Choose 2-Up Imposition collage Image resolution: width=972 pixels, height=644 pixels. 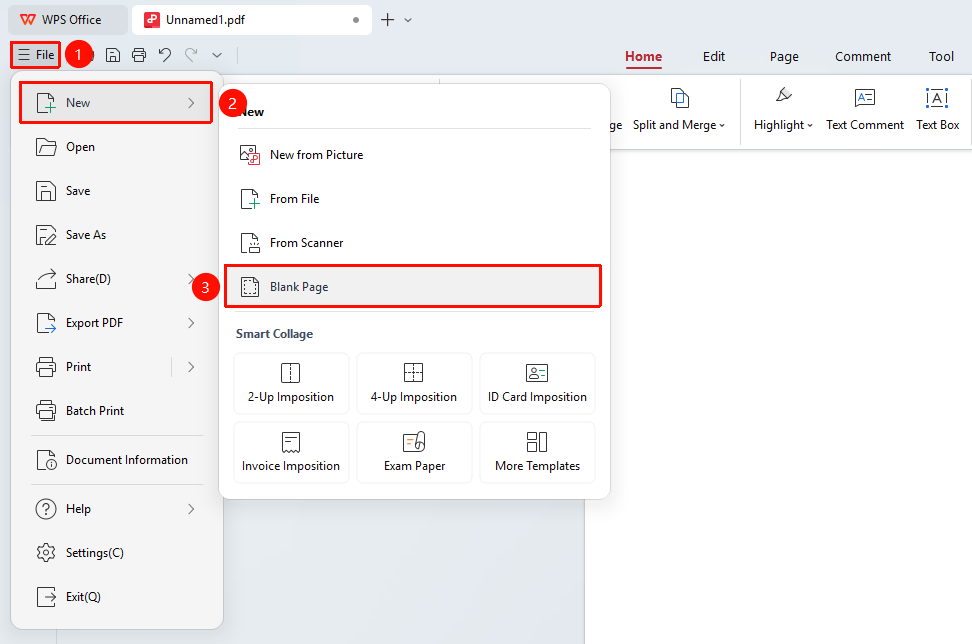point(291,384)
